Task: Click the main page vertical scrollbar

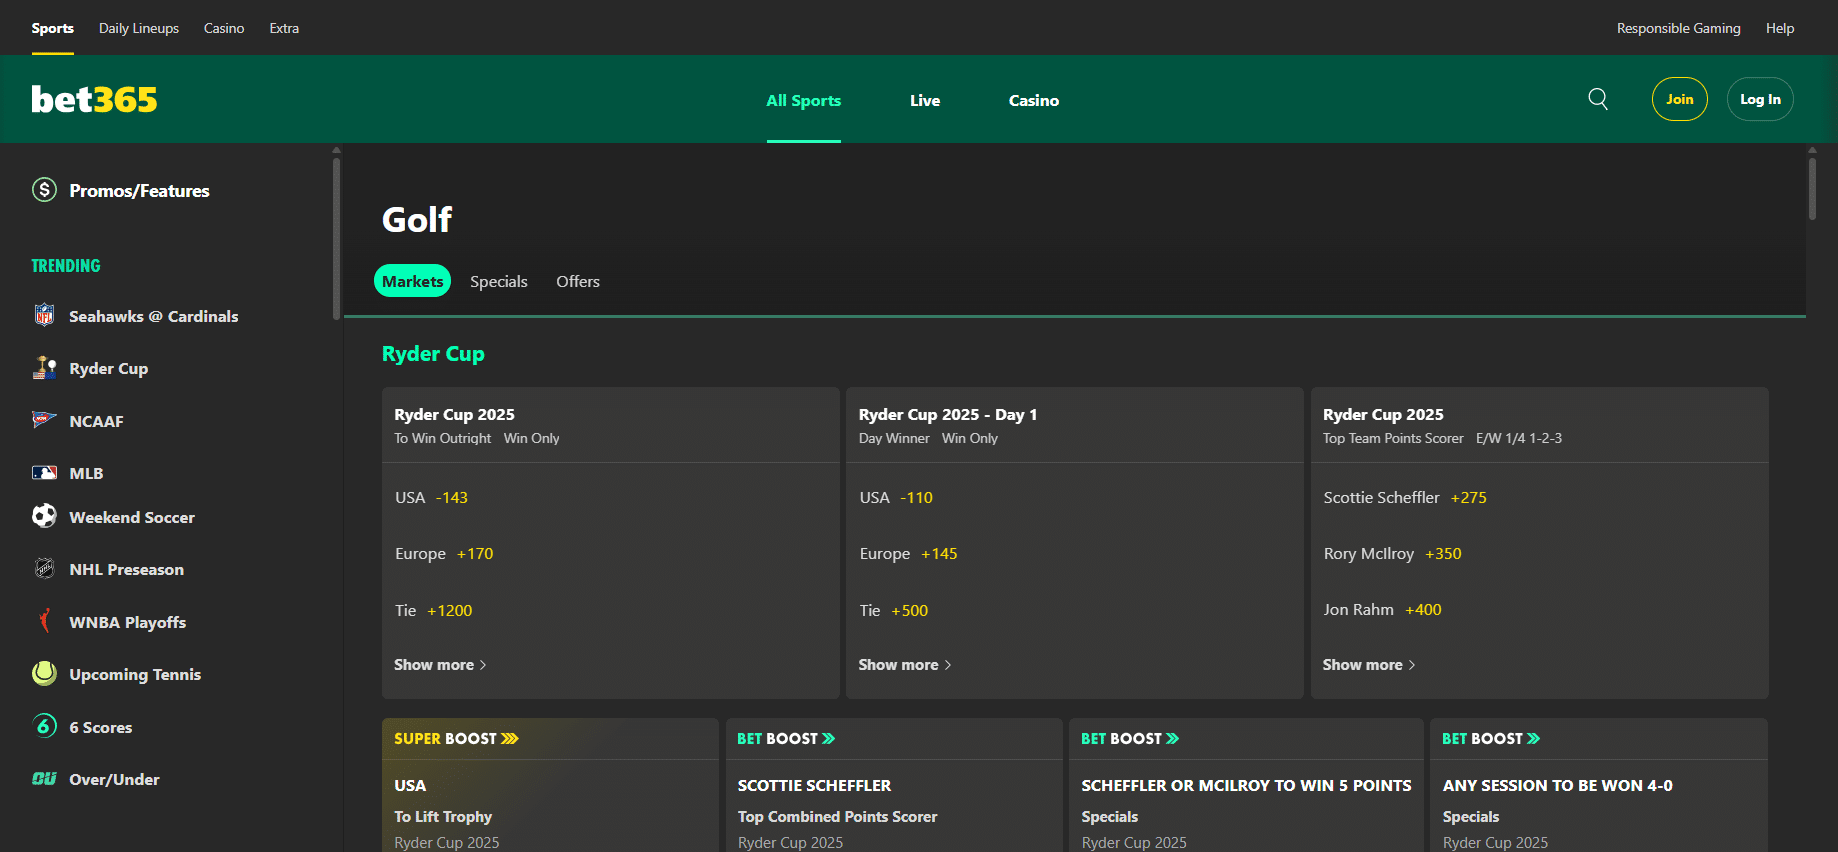Action: 1812,187
